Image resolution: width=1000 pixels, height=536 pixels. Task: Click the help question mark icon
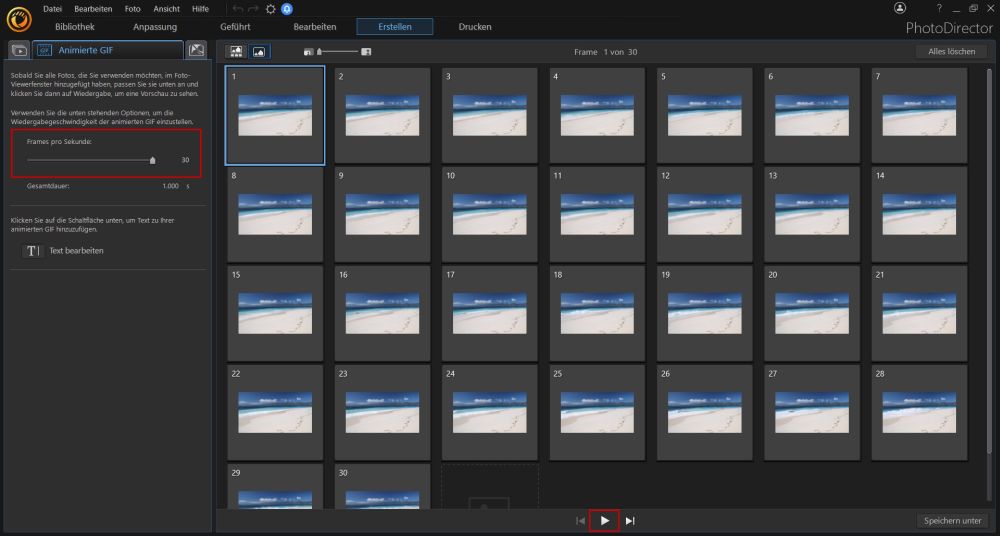tap(938, 8)
